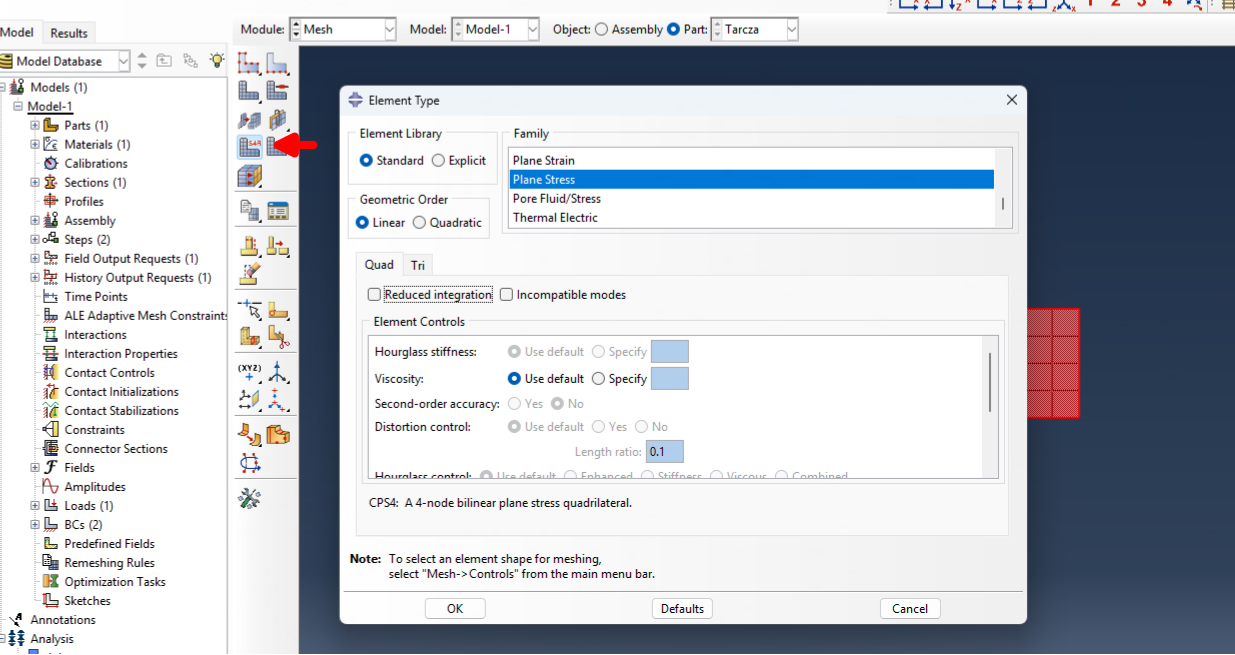The height and width of the screenshot is (655, 1235).
Task: Choose Plane Strain in the Family list
Action: pos(544,161)
